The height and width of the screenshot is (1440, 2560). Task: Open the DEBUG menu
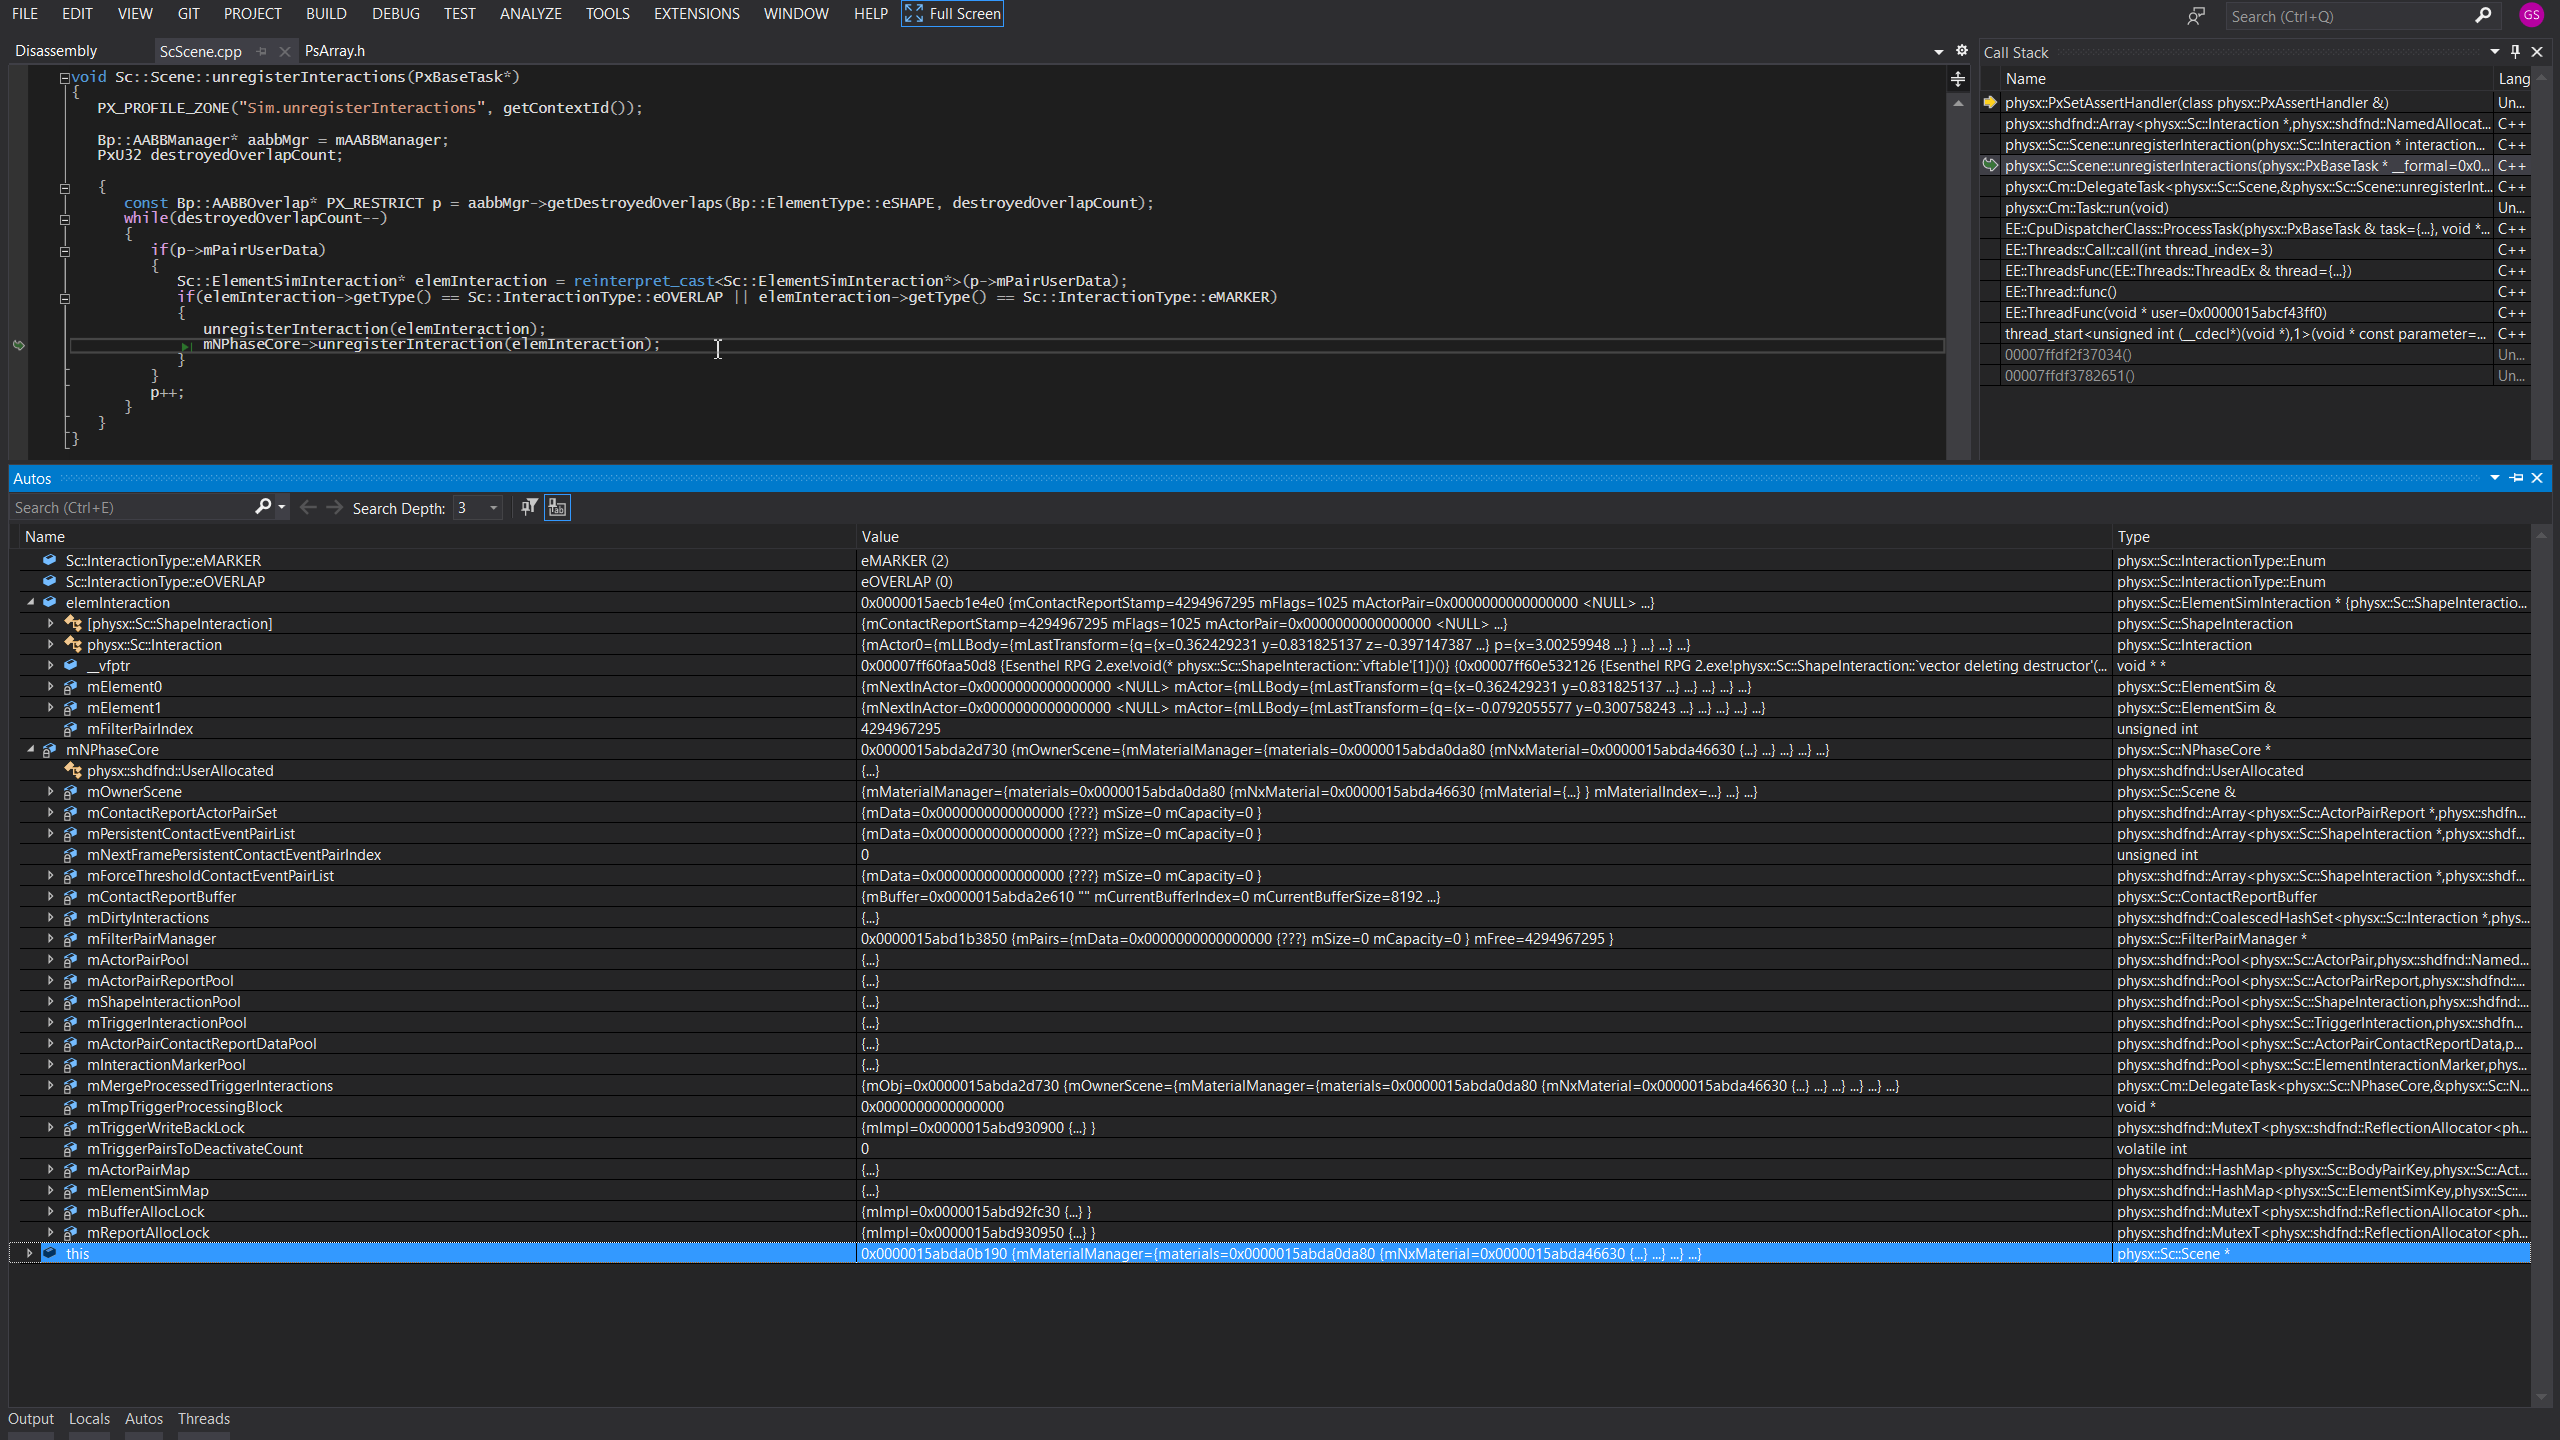tap(395, 13)
